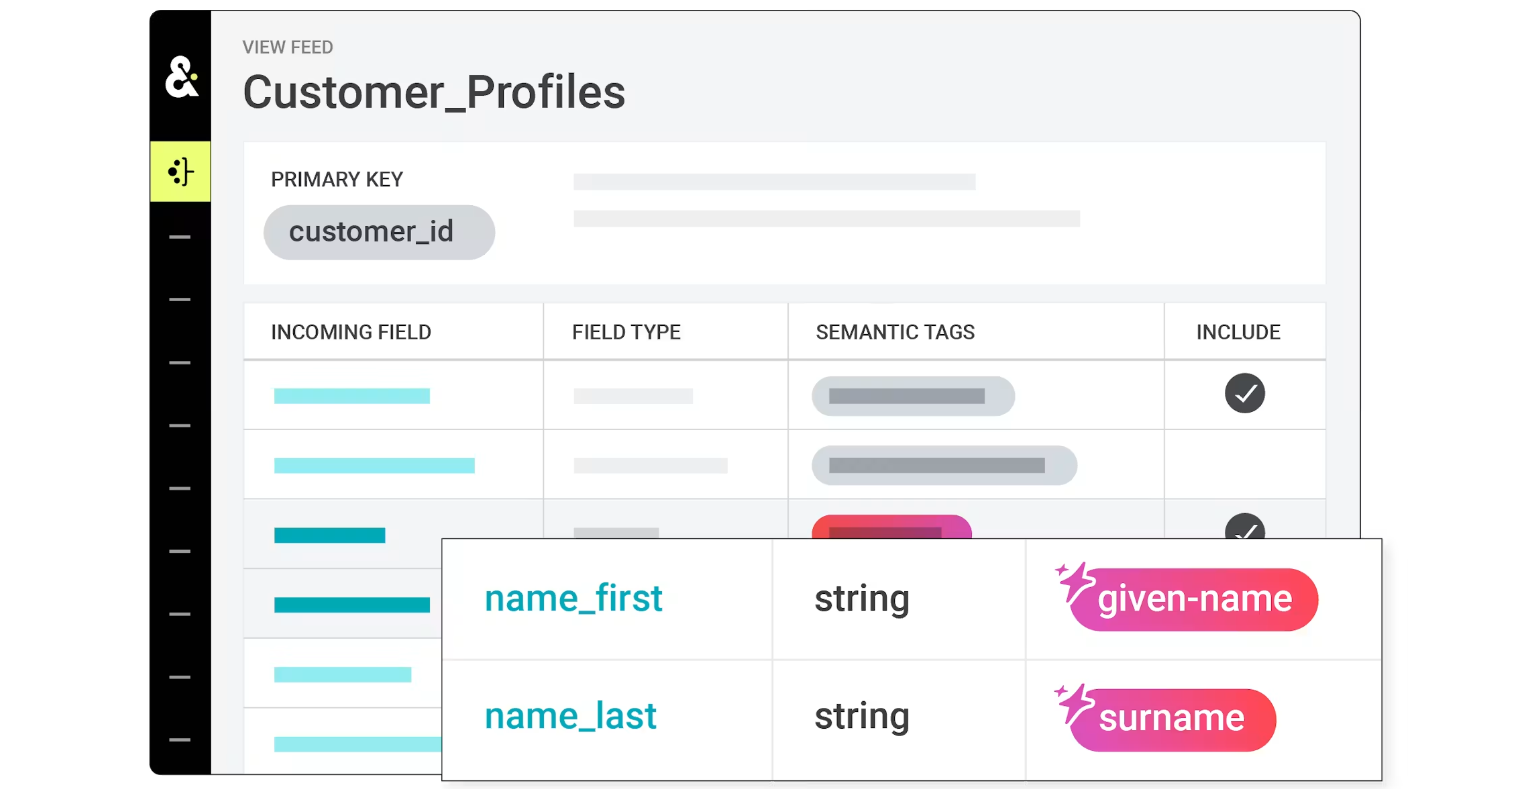Open the name_last field link
This screenshot has height=789, width=1523.
pos(570,716)
